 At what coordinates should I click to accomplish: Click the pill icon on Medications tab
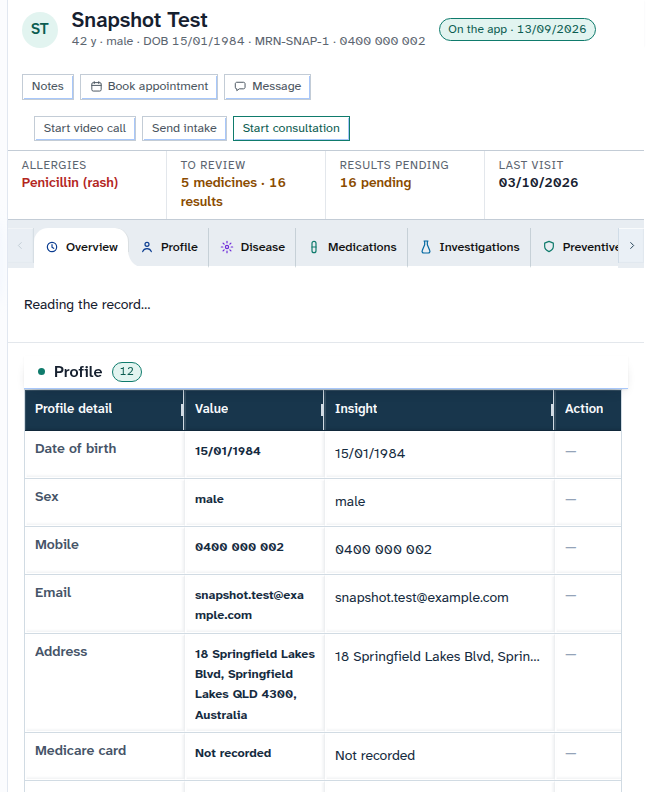[314, 247]
